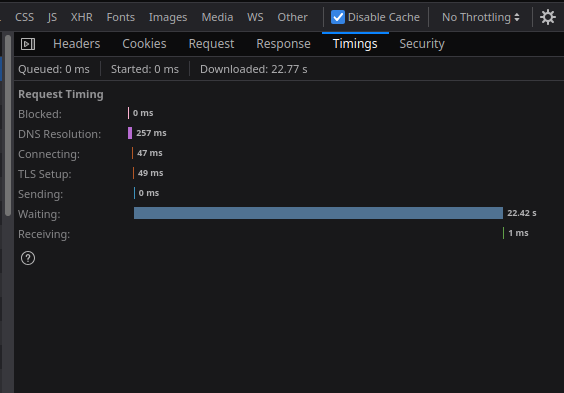Click the "Waiting:" label
The height and width of the screenshot is (393, 564).
[39, 214]
